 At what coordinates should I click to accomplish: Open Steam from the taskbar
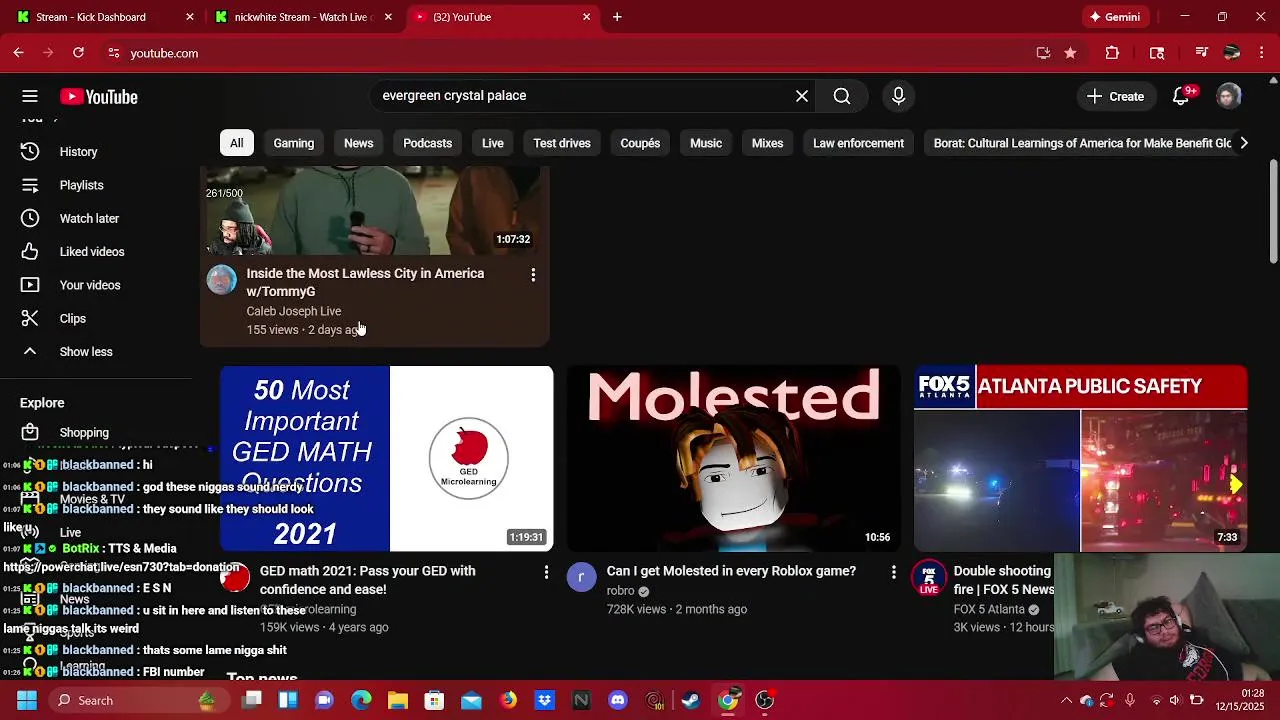(x=691, y=700)
